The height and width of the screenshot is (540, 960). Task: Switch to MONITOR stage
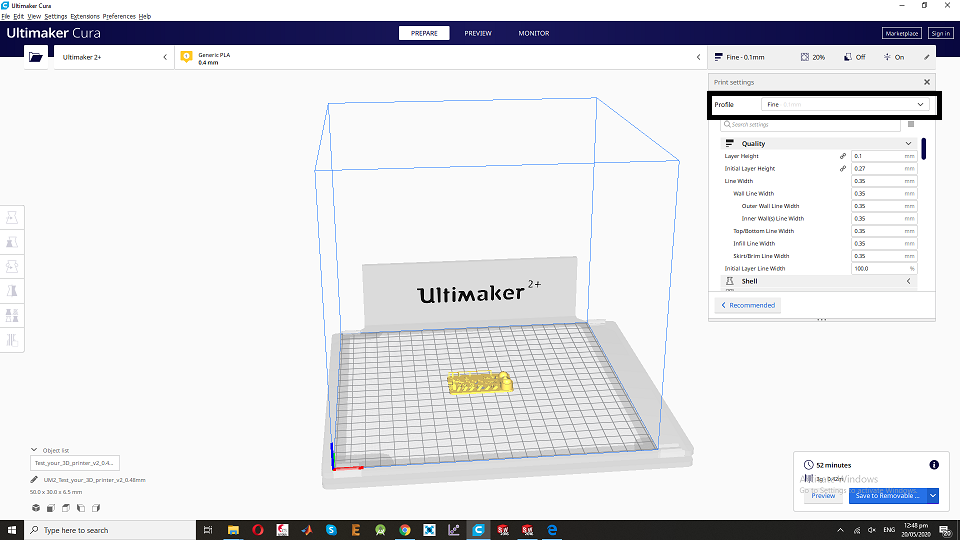534,33
